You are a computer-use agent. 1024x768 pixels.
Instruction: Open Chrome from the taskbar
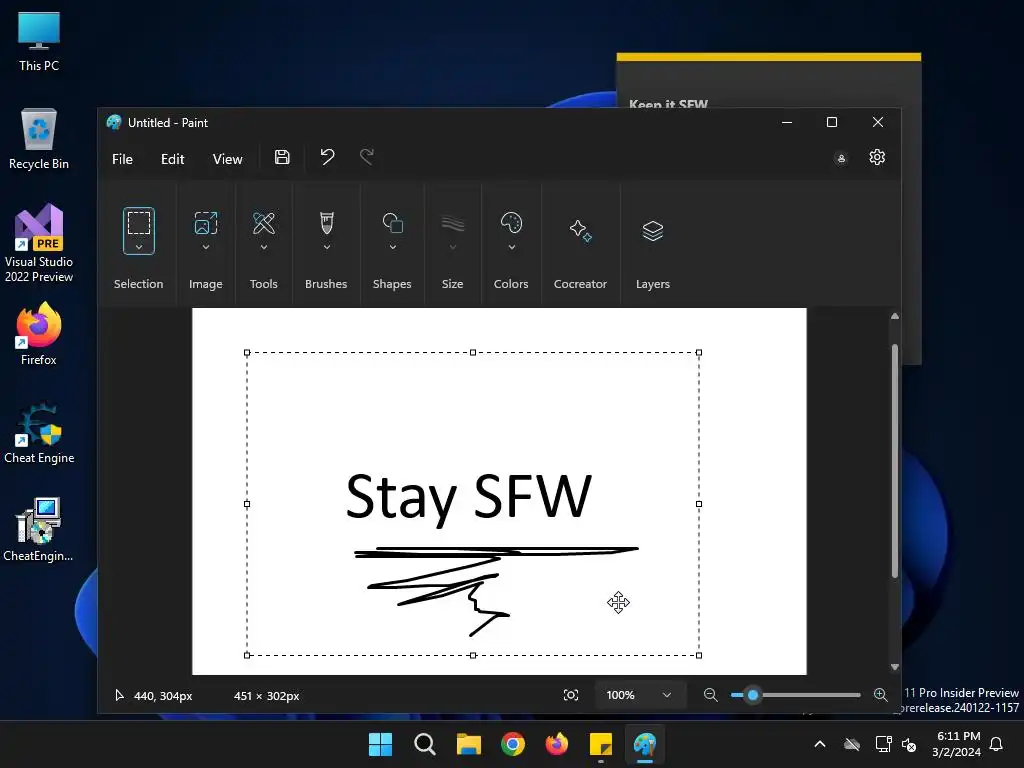513,744
